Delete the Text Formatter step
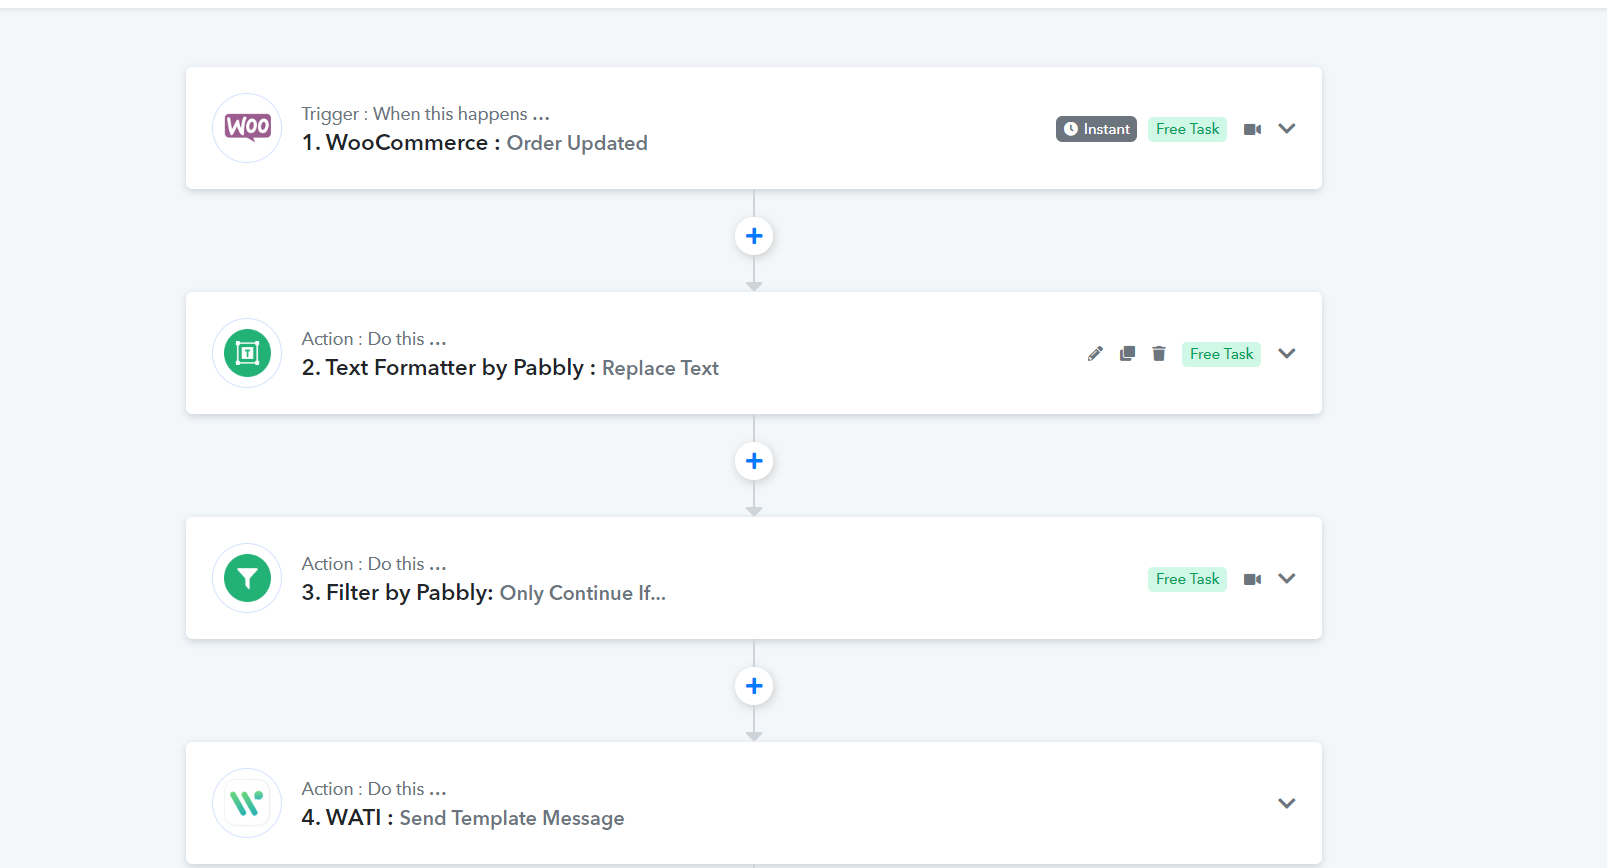 tap(1159, 353)
